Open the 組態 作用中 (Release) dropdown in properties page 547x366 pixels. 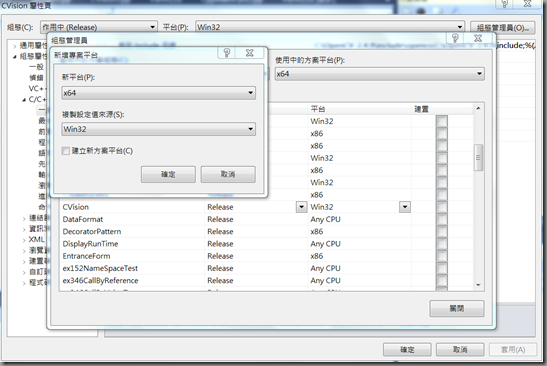point(99,27)
